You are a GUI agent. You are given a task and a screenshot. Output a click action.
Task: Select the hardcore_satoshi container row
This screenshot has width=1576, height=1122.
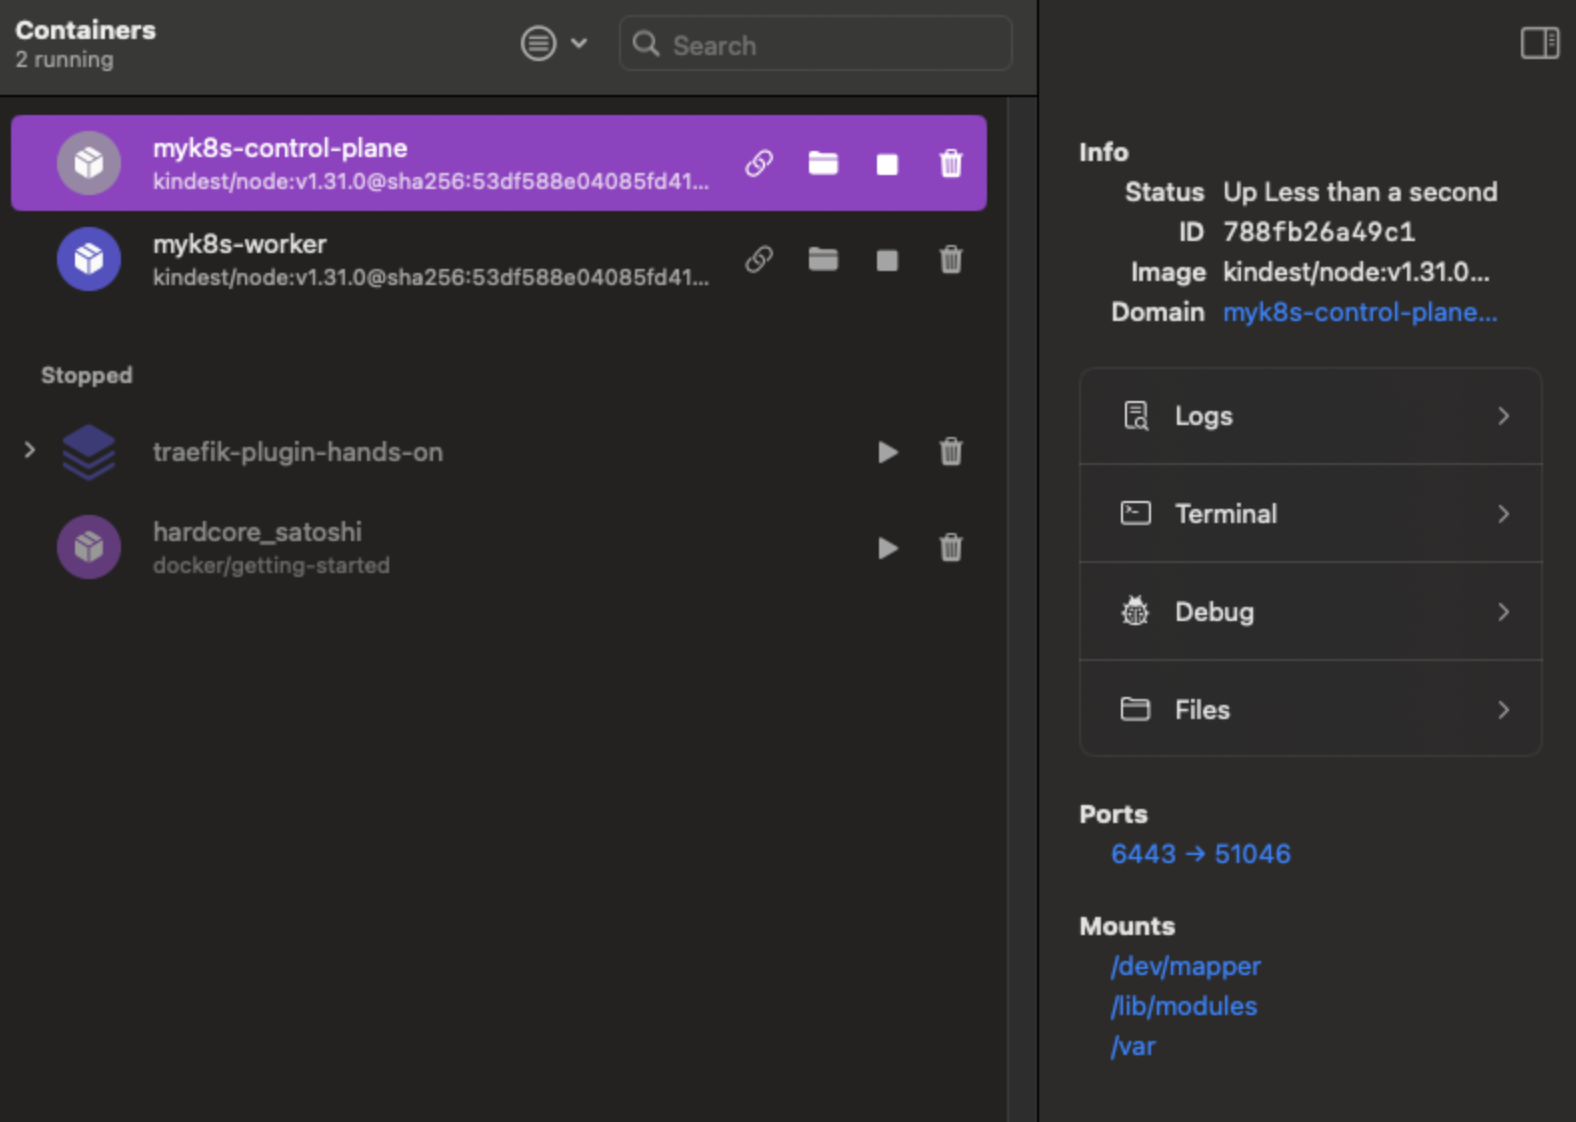499,547
